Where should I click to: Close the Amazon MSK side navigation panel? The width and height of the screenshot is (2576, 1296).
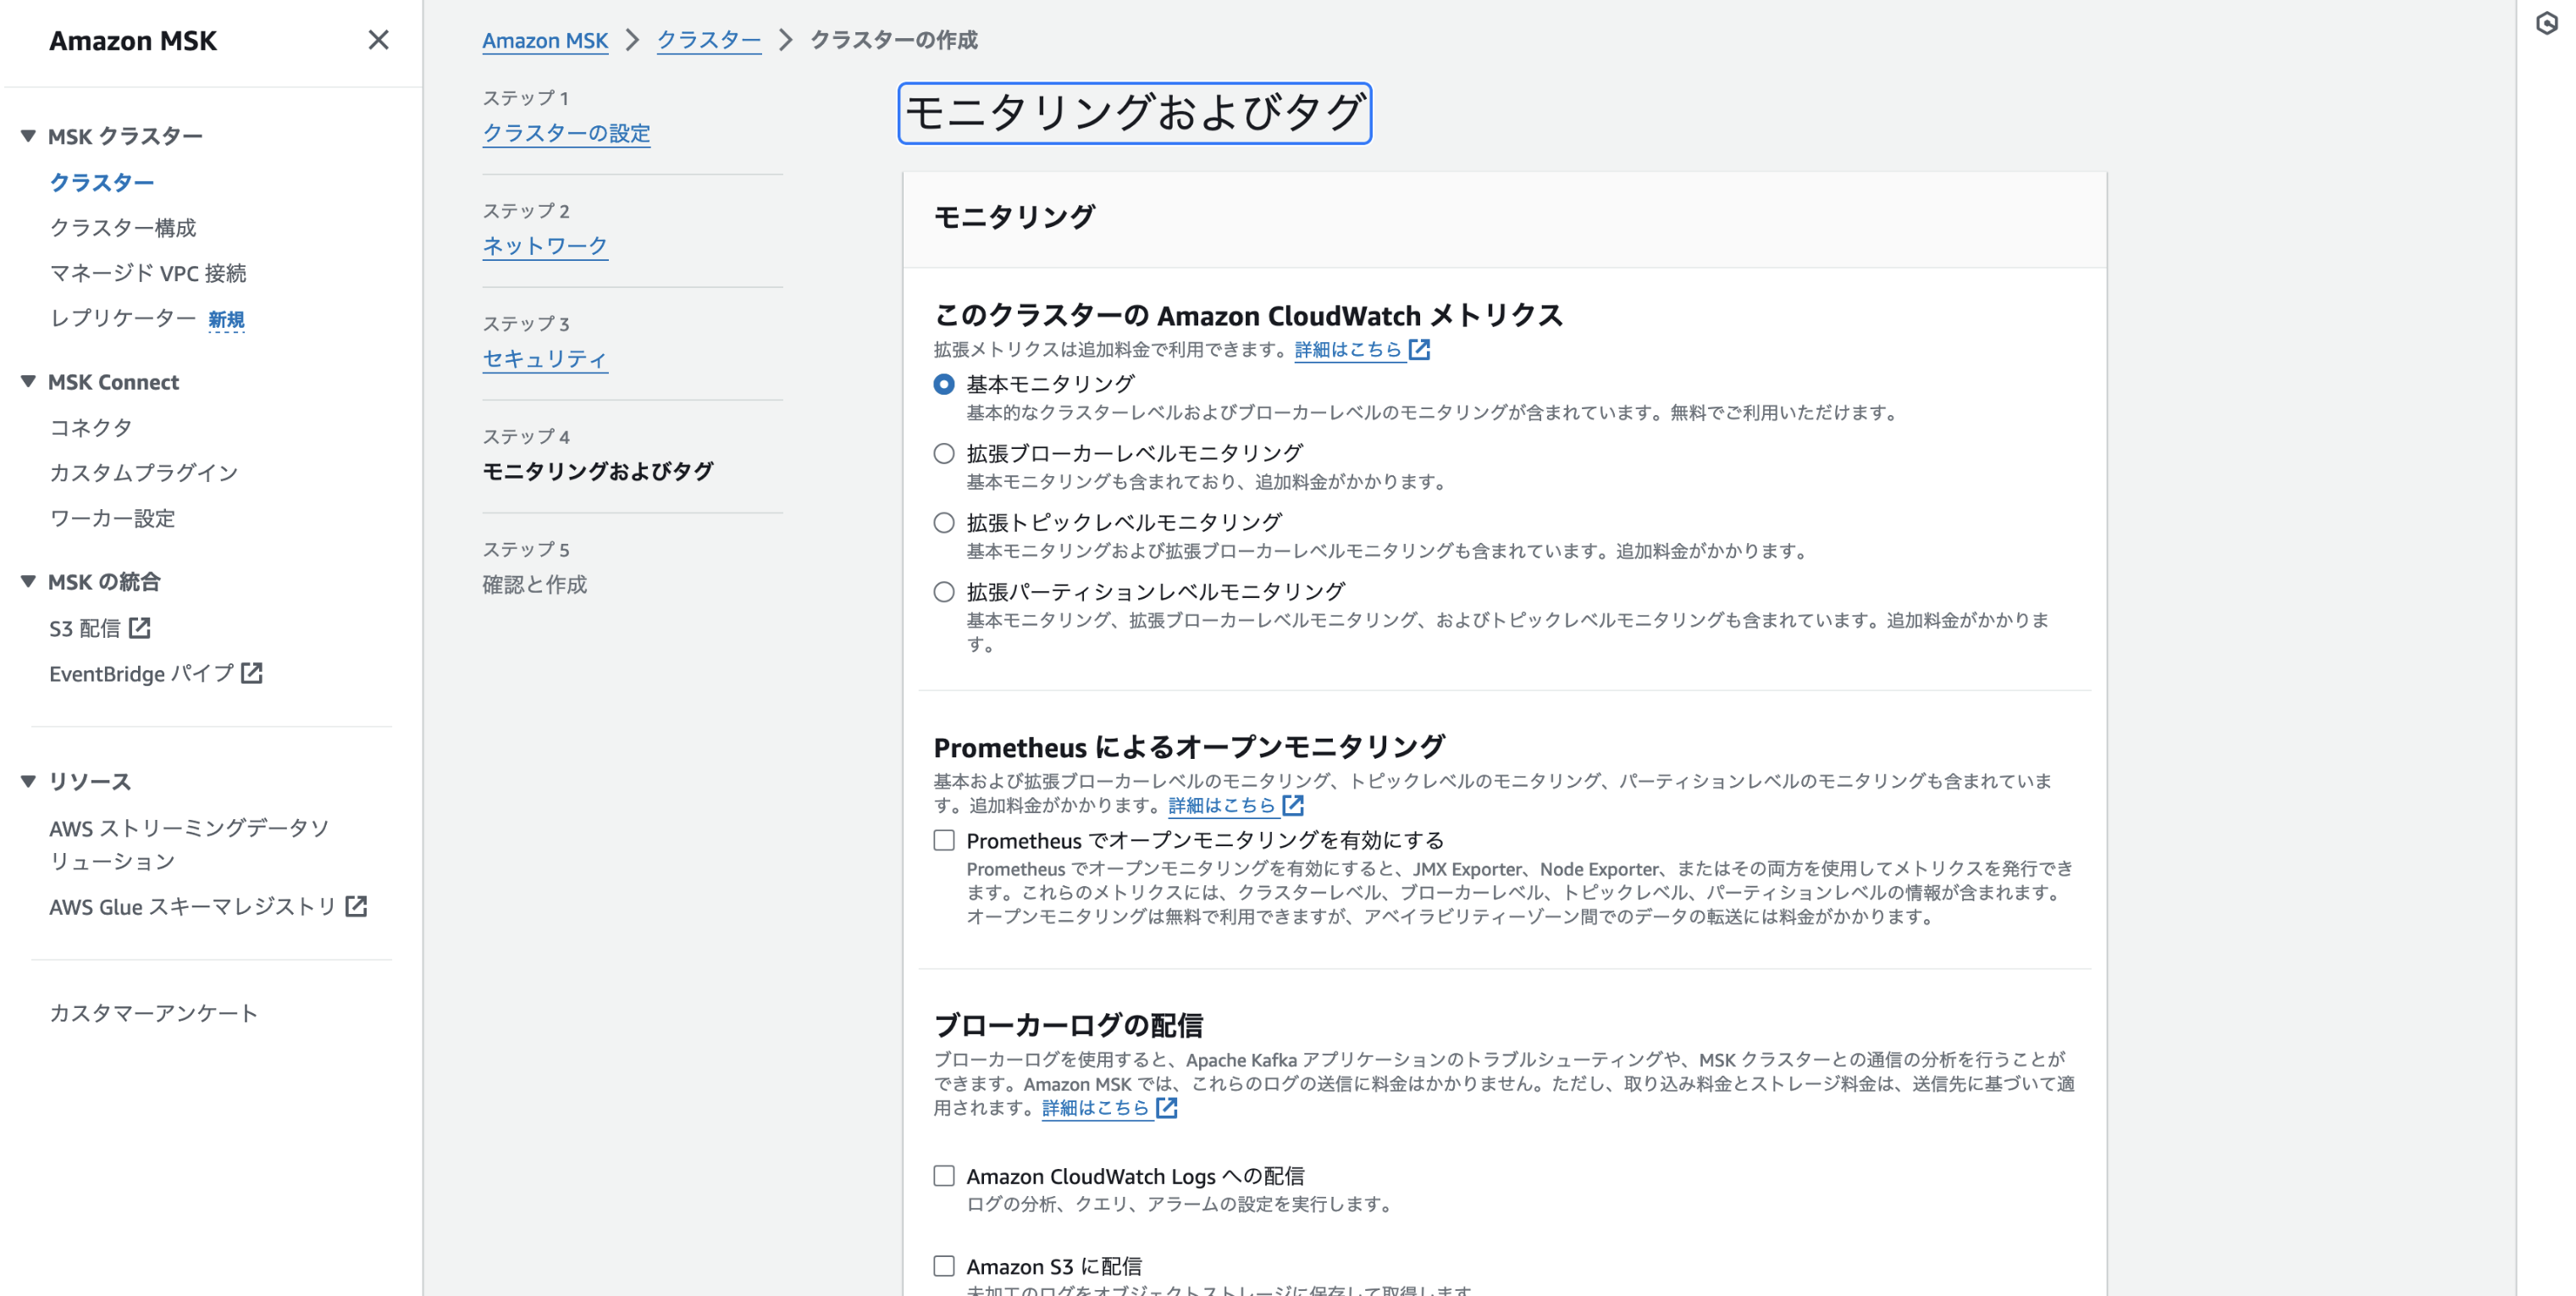(x=377, y=40)
